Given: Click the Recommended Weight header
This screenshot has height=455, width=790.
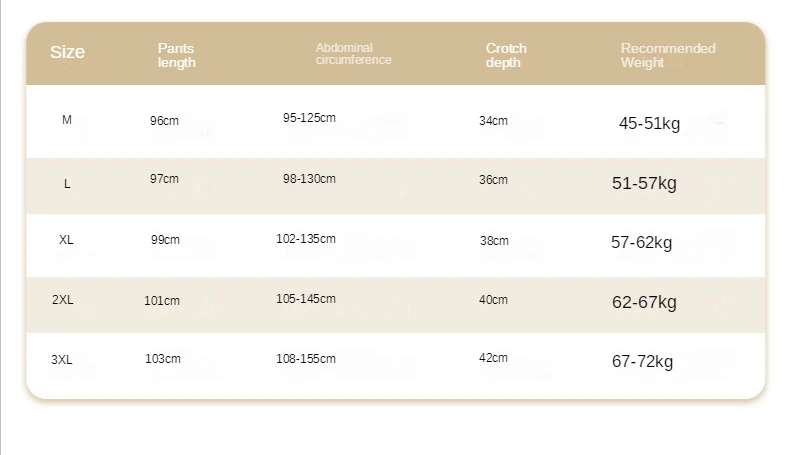Looking at the screenshot, I should pyautogui.click(x=668, y=55).
